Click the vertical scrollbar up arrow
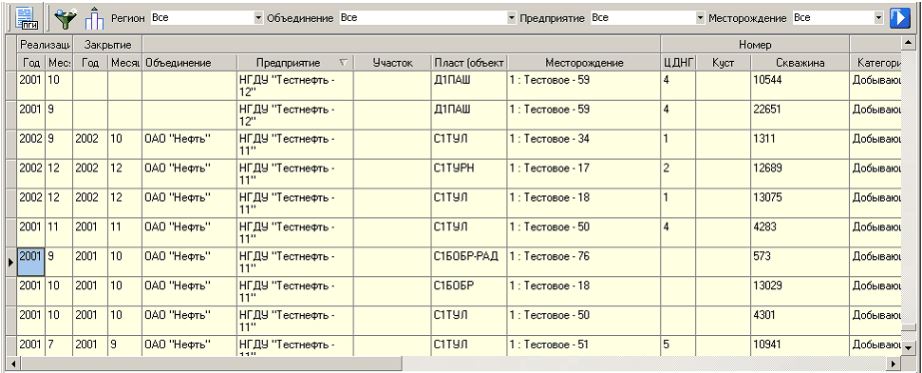Image resolution: width=922 pixels, height=373 pixels. pyautogui.click(x=908, y=43)
